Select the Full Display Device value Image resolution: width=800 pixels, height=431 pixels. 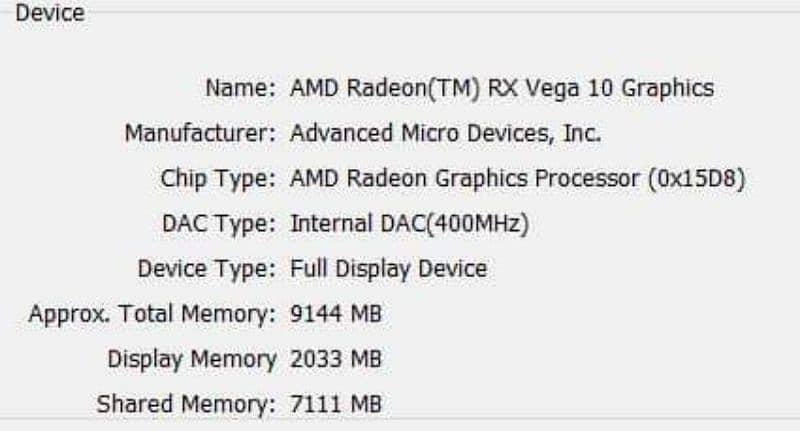(388, 269)
